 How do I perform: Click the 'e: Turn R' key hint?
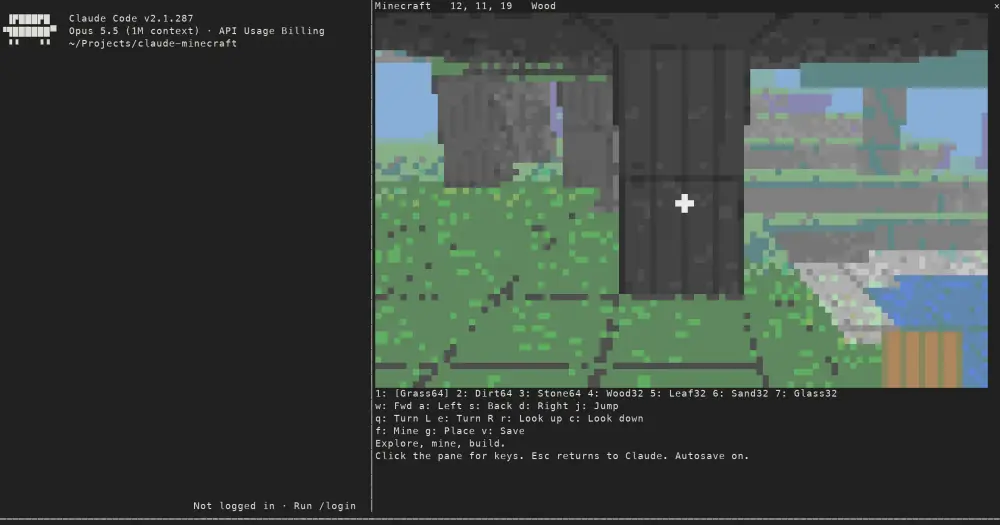[x=465, y=418]
